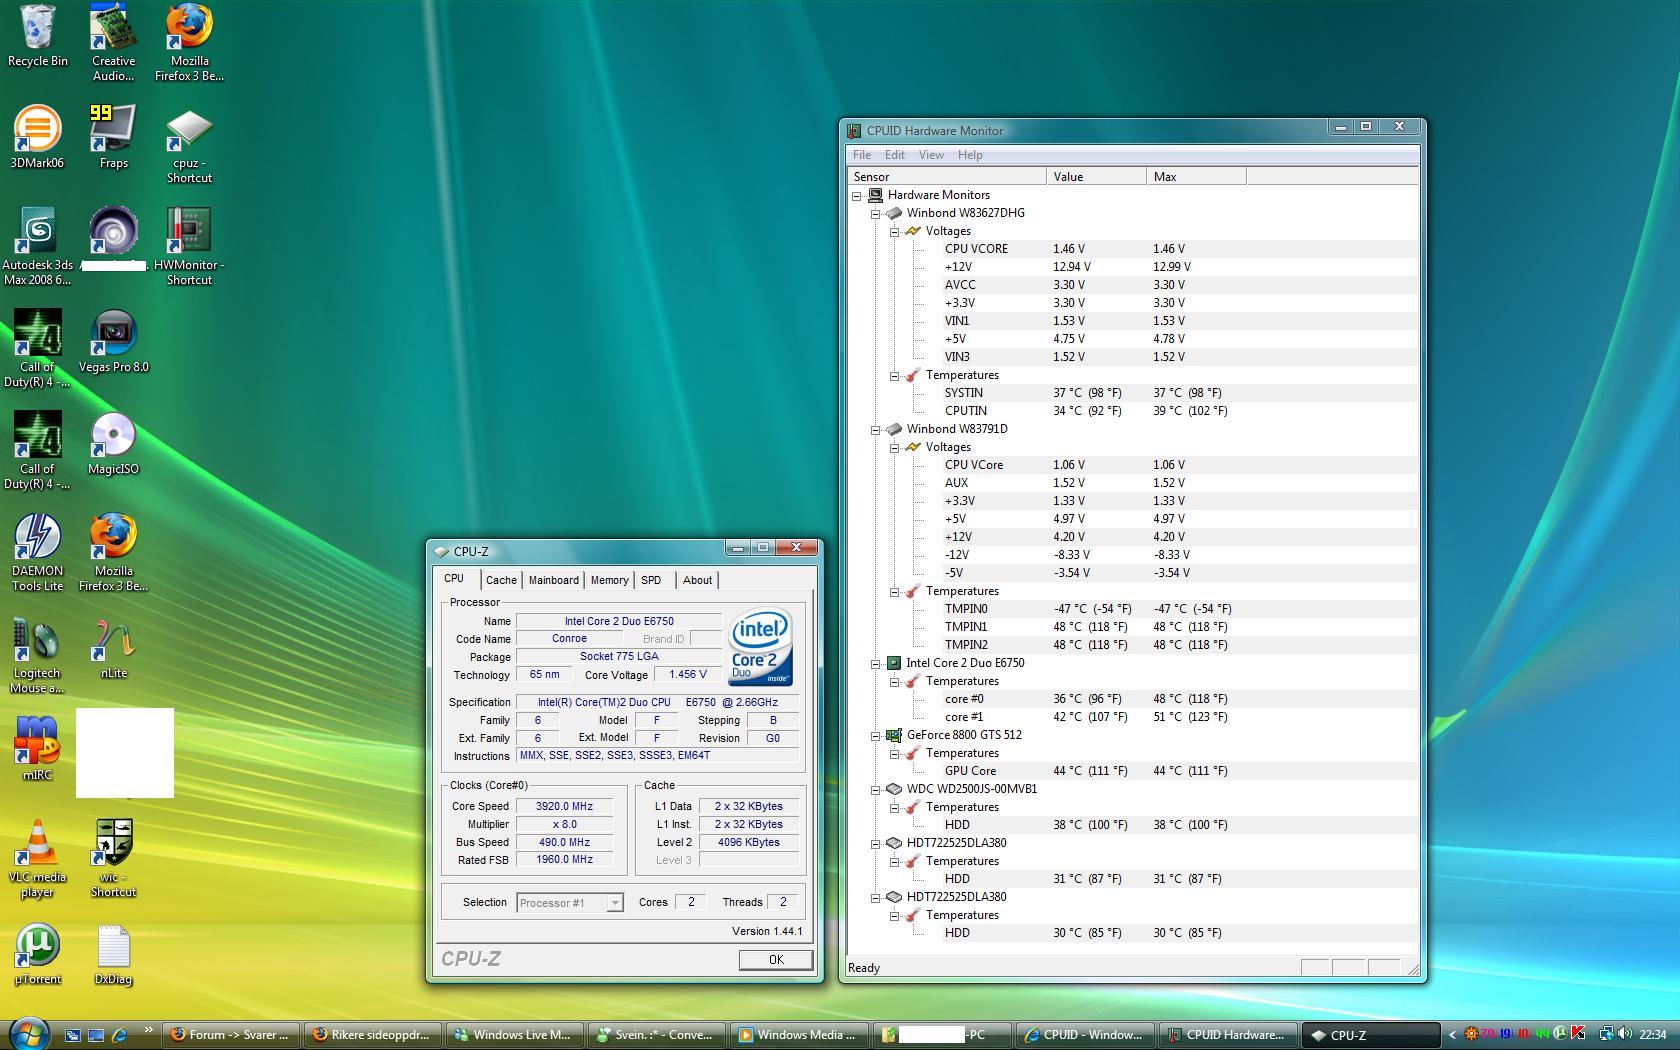
Task: Select VLC media player icon
Action: (x=37, y=859)
